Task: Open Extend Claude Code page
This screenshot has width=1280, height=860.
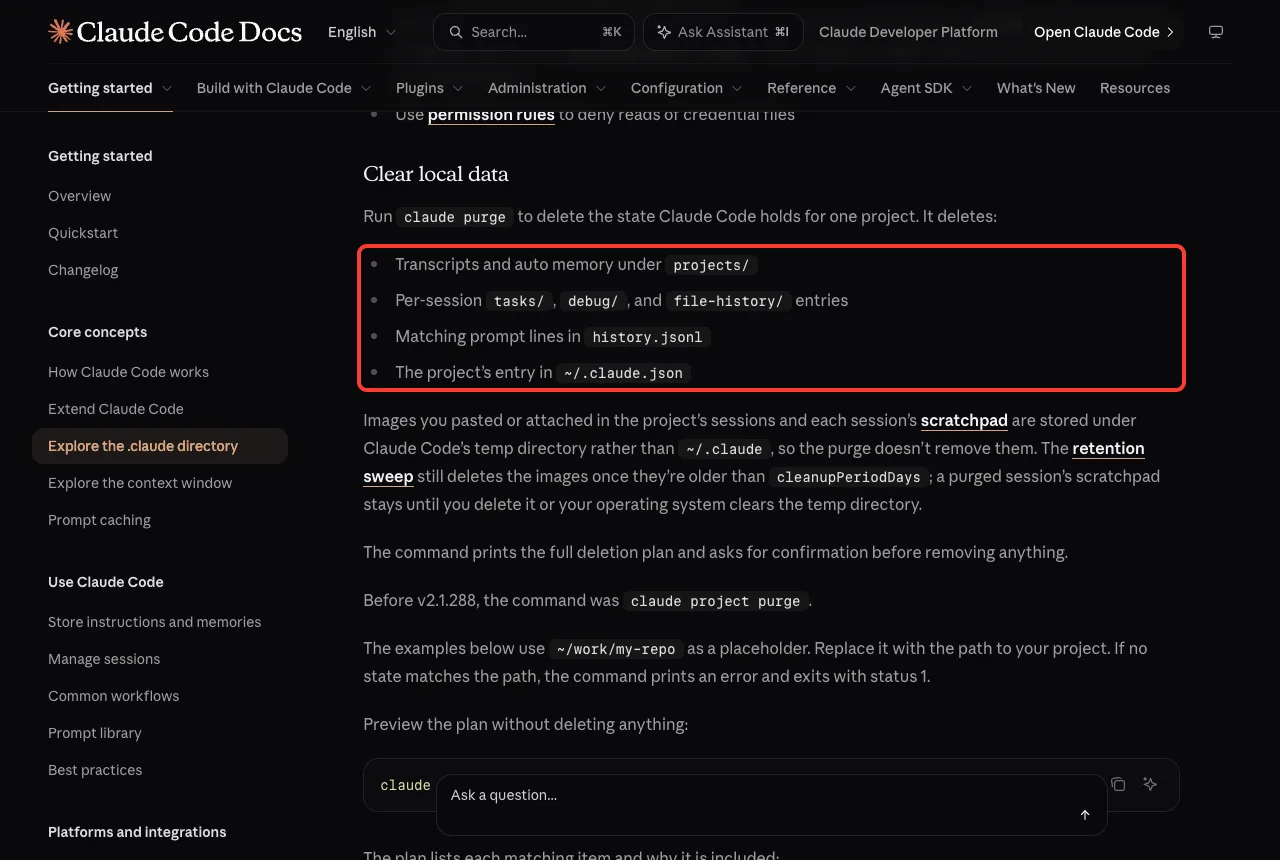Action: coord(116,409)
